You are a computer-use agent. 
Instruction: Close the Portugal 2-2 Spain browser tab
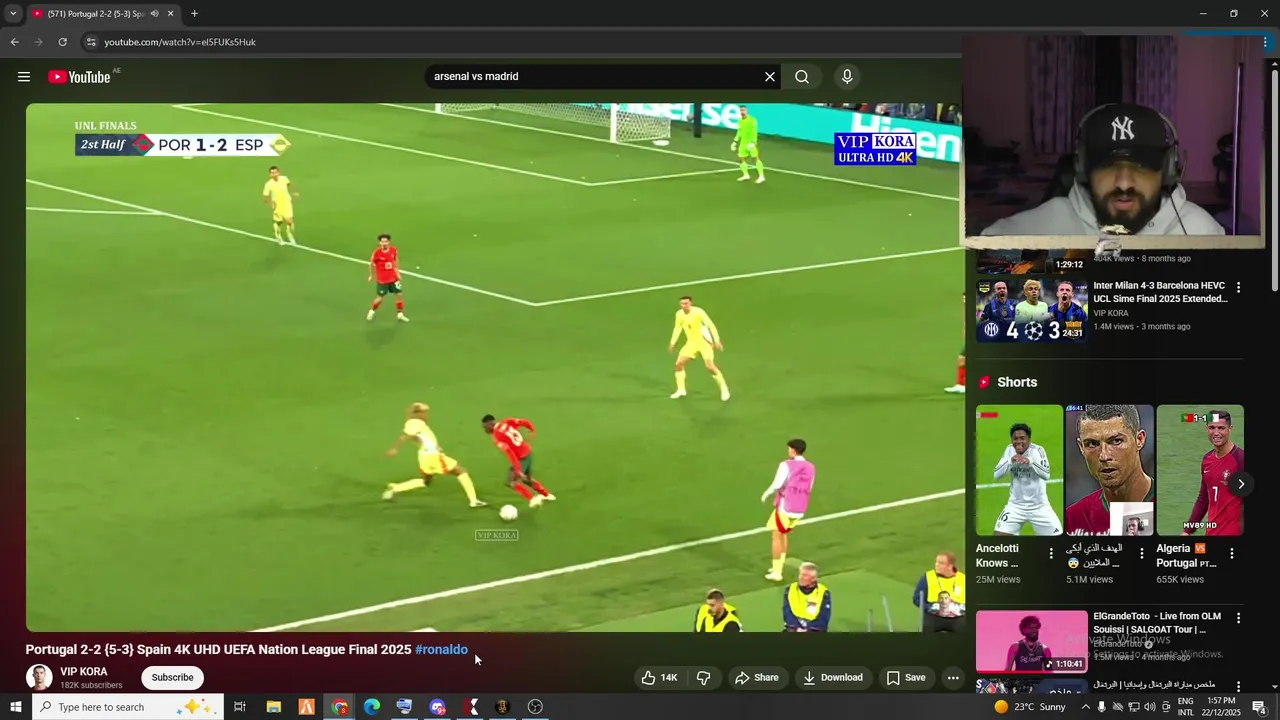coord(170,14)
